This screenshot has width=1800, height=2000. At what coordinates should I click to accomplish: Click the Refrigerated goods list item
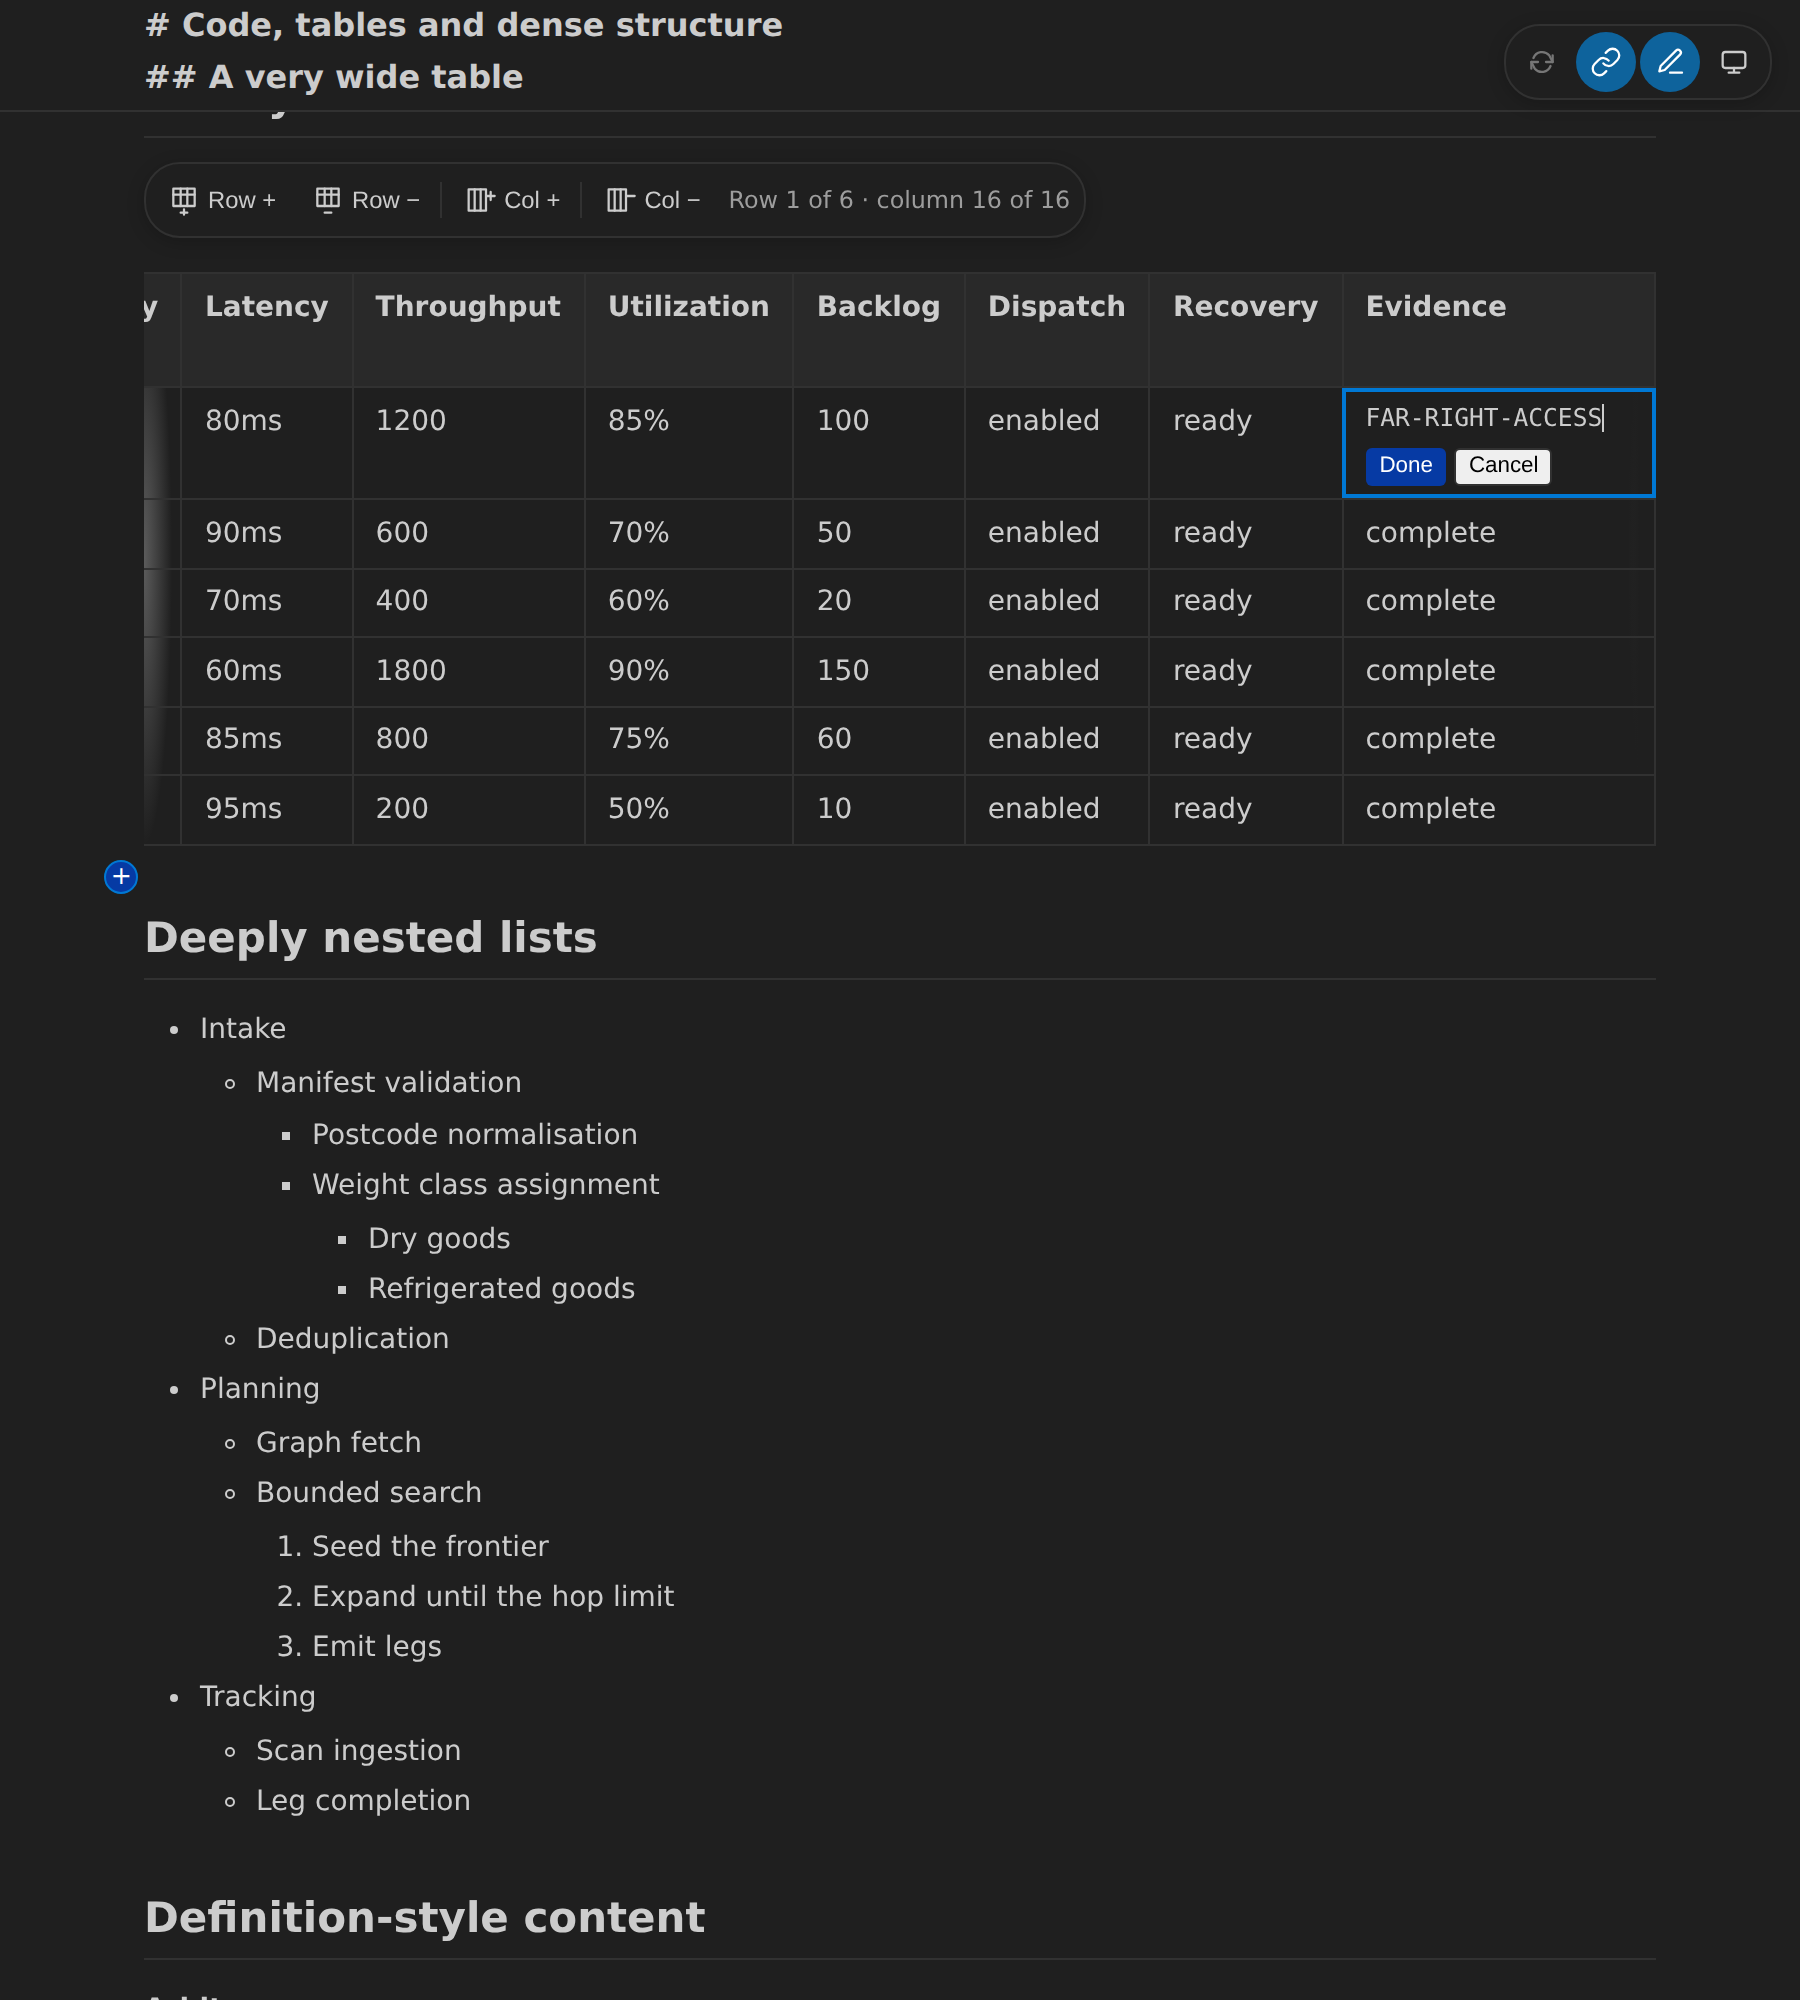click(502, 1288)
